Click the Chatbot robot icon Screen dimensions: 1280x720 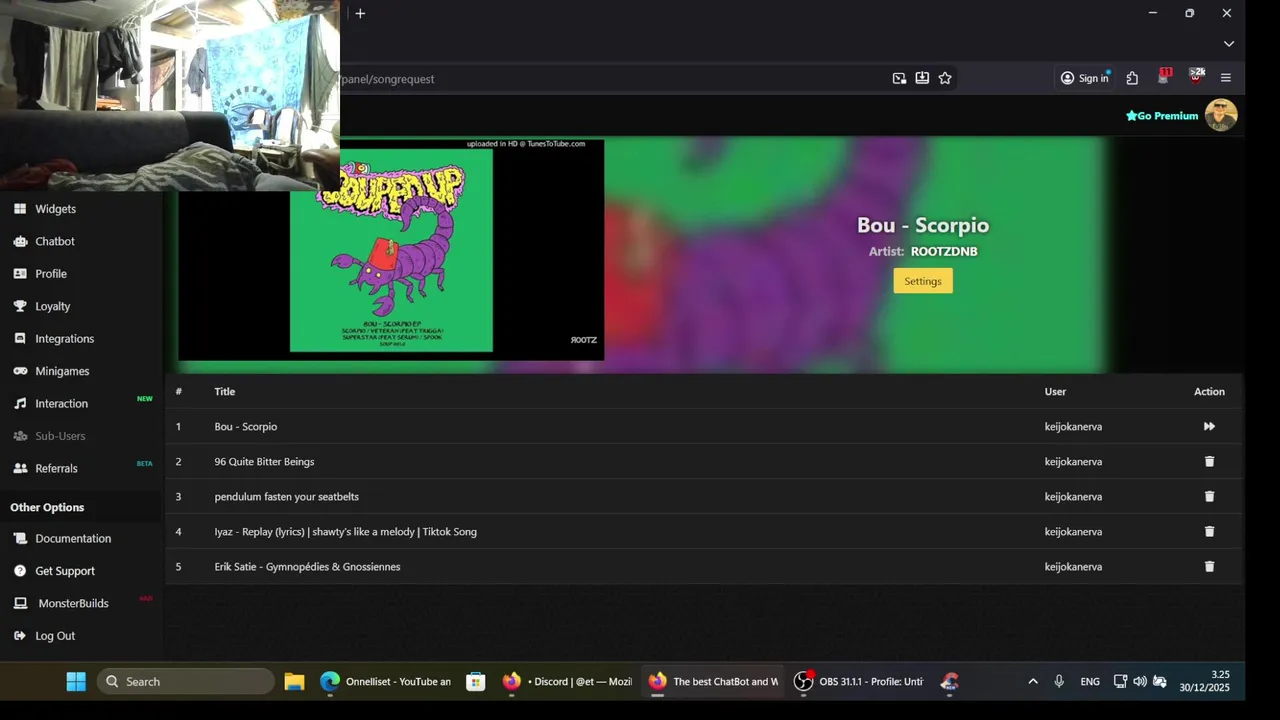[x=20, y=241]
